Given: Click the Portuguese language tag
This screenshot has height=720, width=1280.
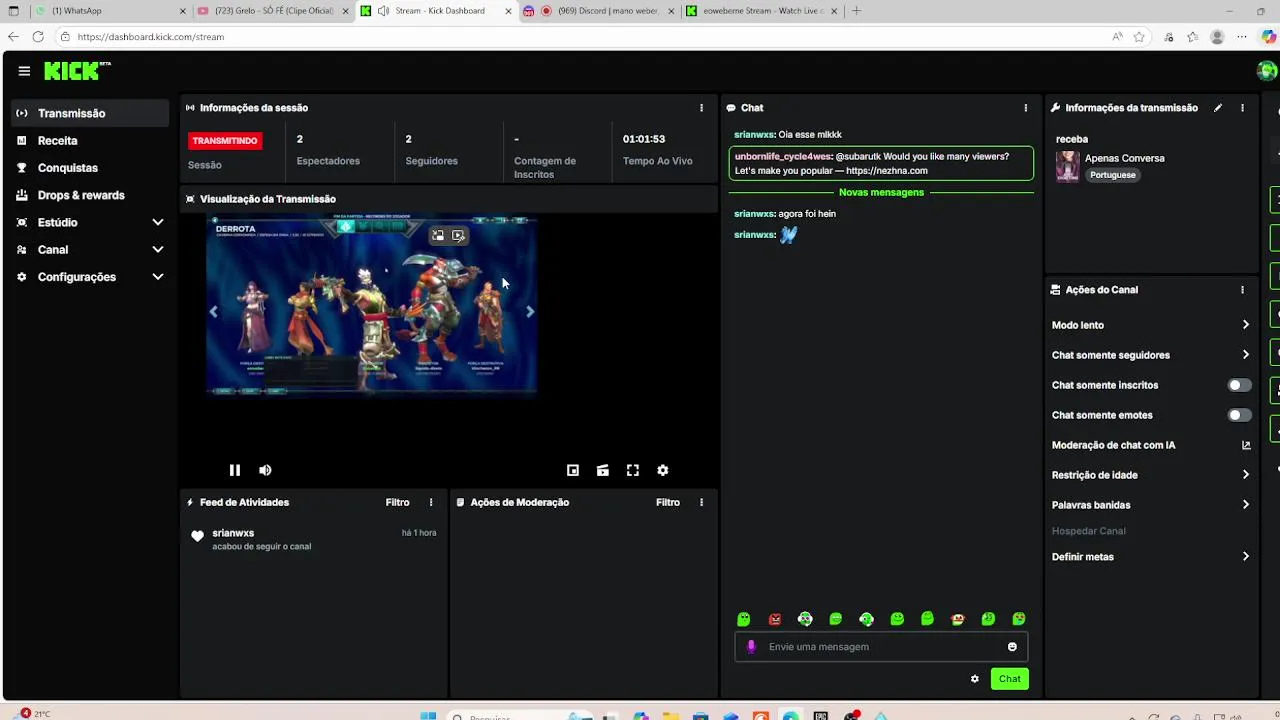Looking at the screenshot, I should [x=1113, y=175].
